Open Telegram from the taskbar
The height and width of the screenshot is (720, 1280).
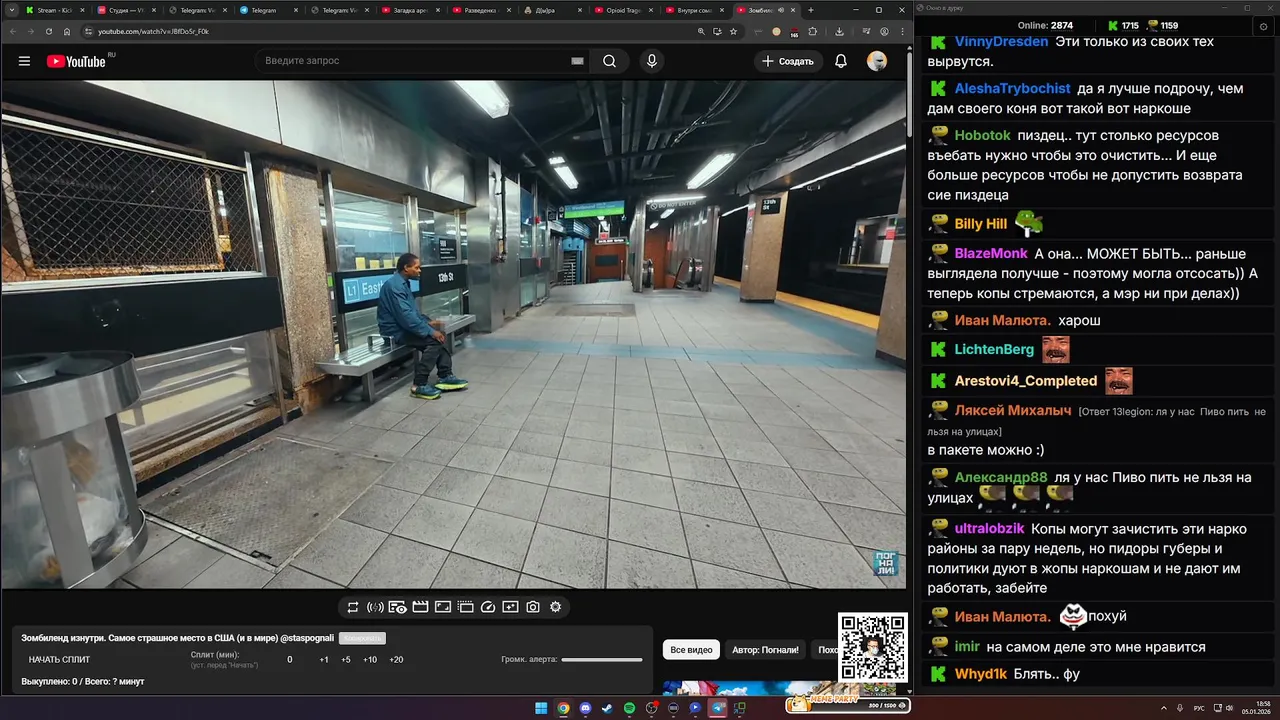click(717, 708)
